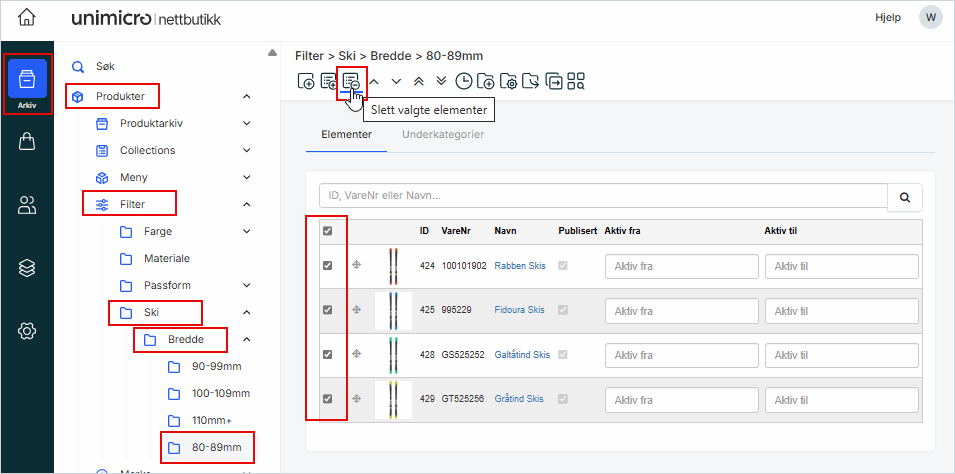Open the settings gear in left sidebar
This screenshot has width=955, height=474.
click(27, 331)
